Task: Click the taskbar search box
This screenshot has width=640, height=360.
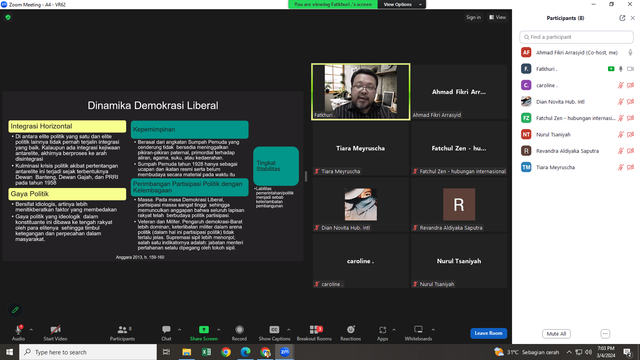Action: point(88,352)
